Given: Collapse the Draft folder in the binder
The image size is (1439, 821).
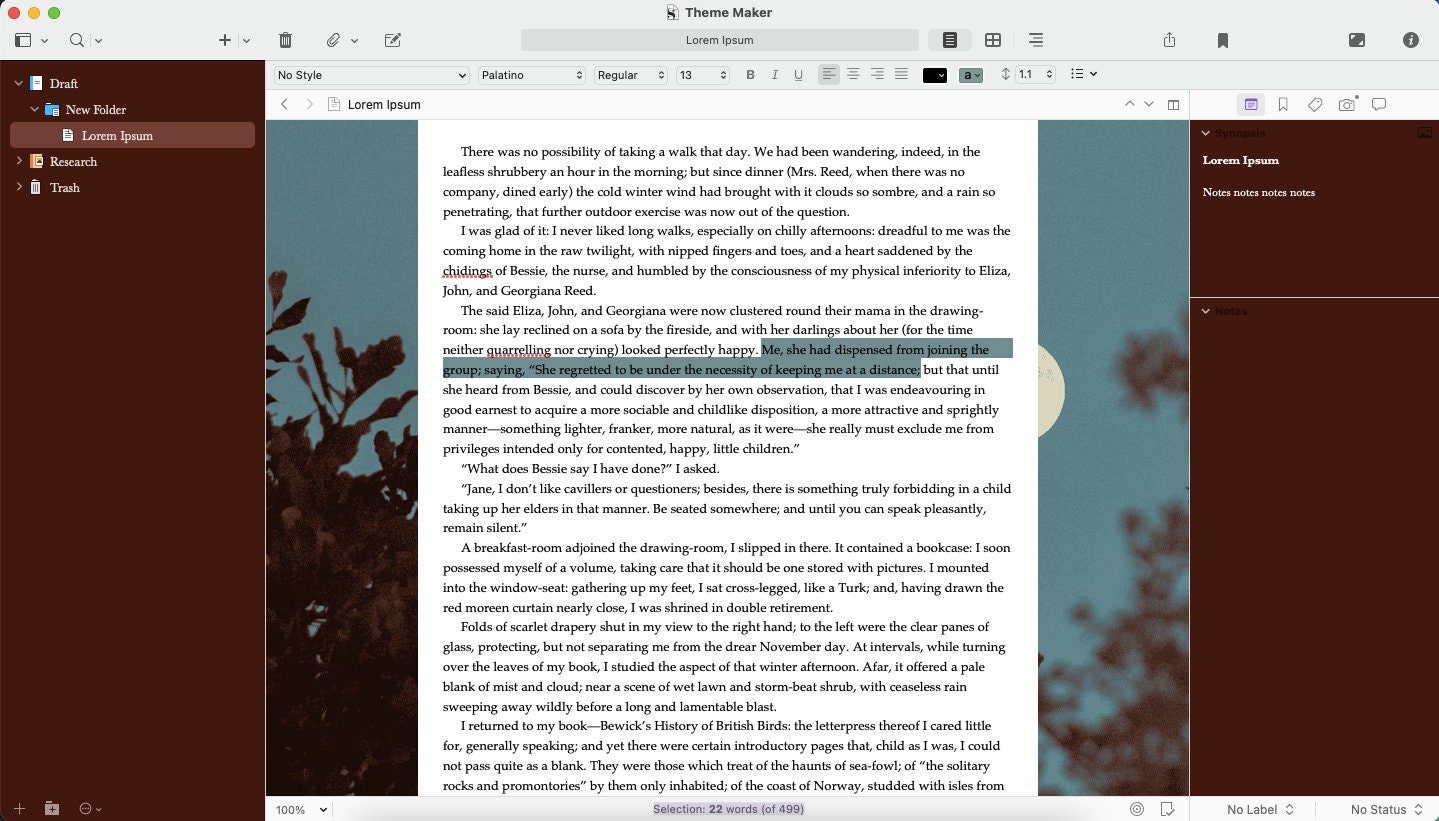Looking at the screenshot, I should pyautogui.click(x=17, y=83).
